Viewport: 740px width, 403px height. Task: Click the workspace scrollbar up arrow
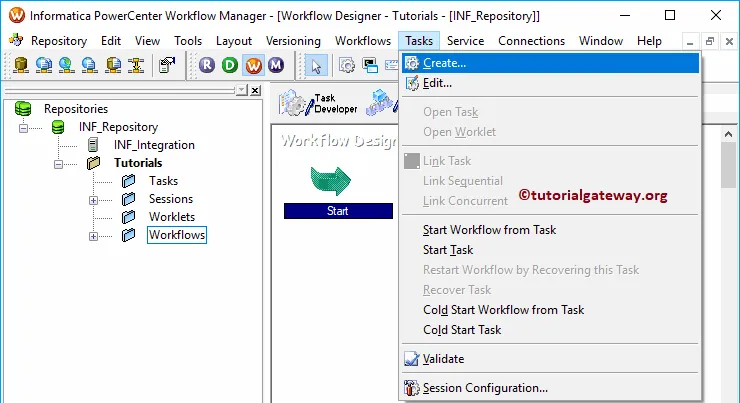point(728,134)
